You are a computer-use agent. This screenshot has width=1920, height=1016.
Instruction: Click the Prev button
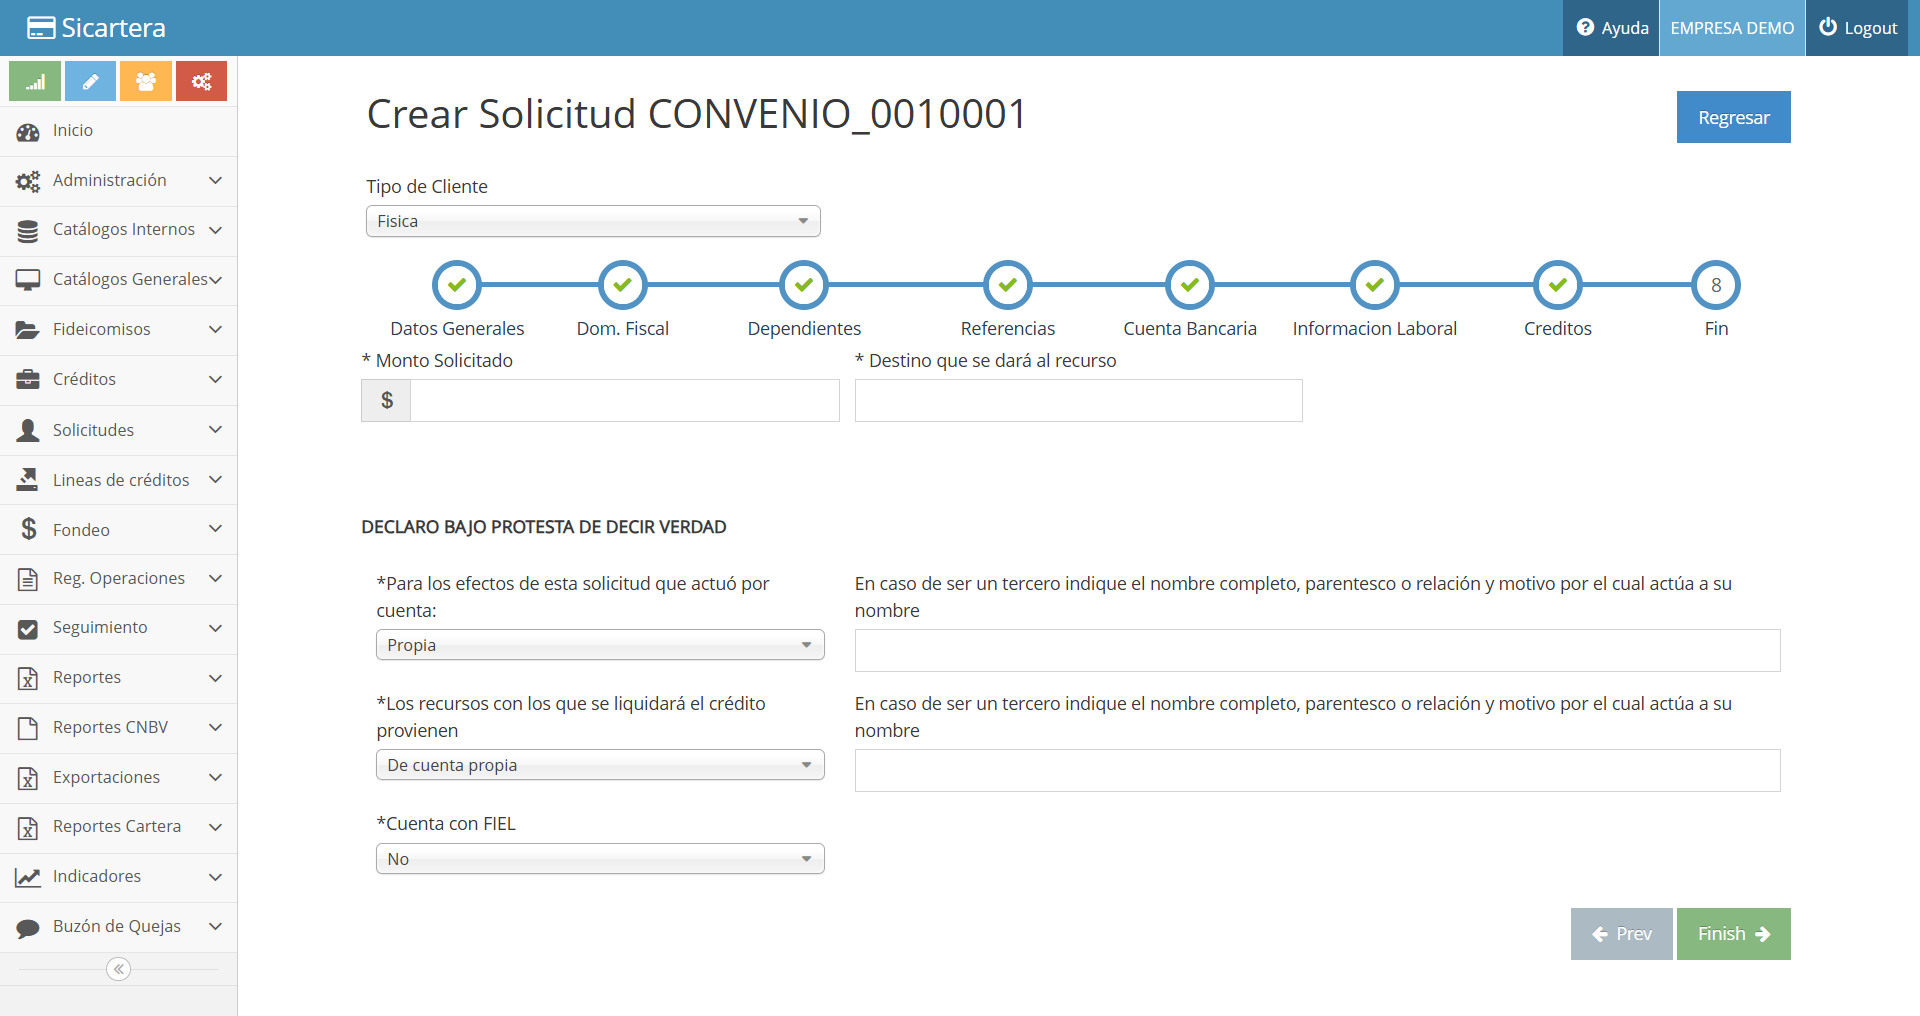pyautogui.click(x=1621, y=934)
